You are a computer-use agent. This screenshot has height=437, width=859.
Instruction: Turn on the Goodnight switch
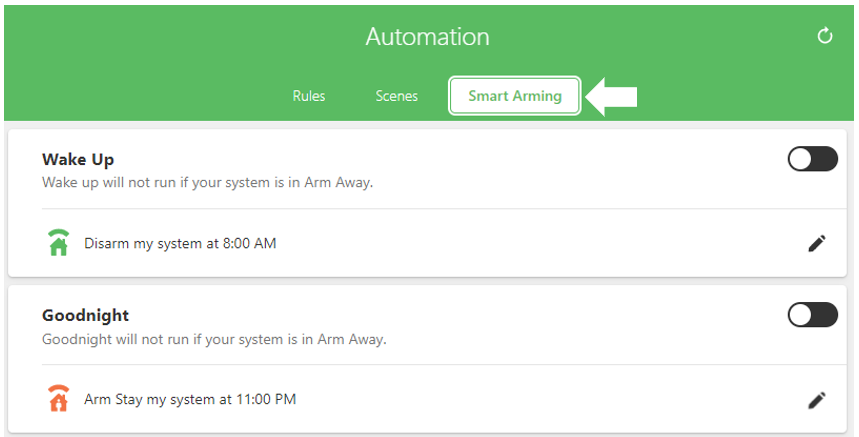click(x=812, y=315)
